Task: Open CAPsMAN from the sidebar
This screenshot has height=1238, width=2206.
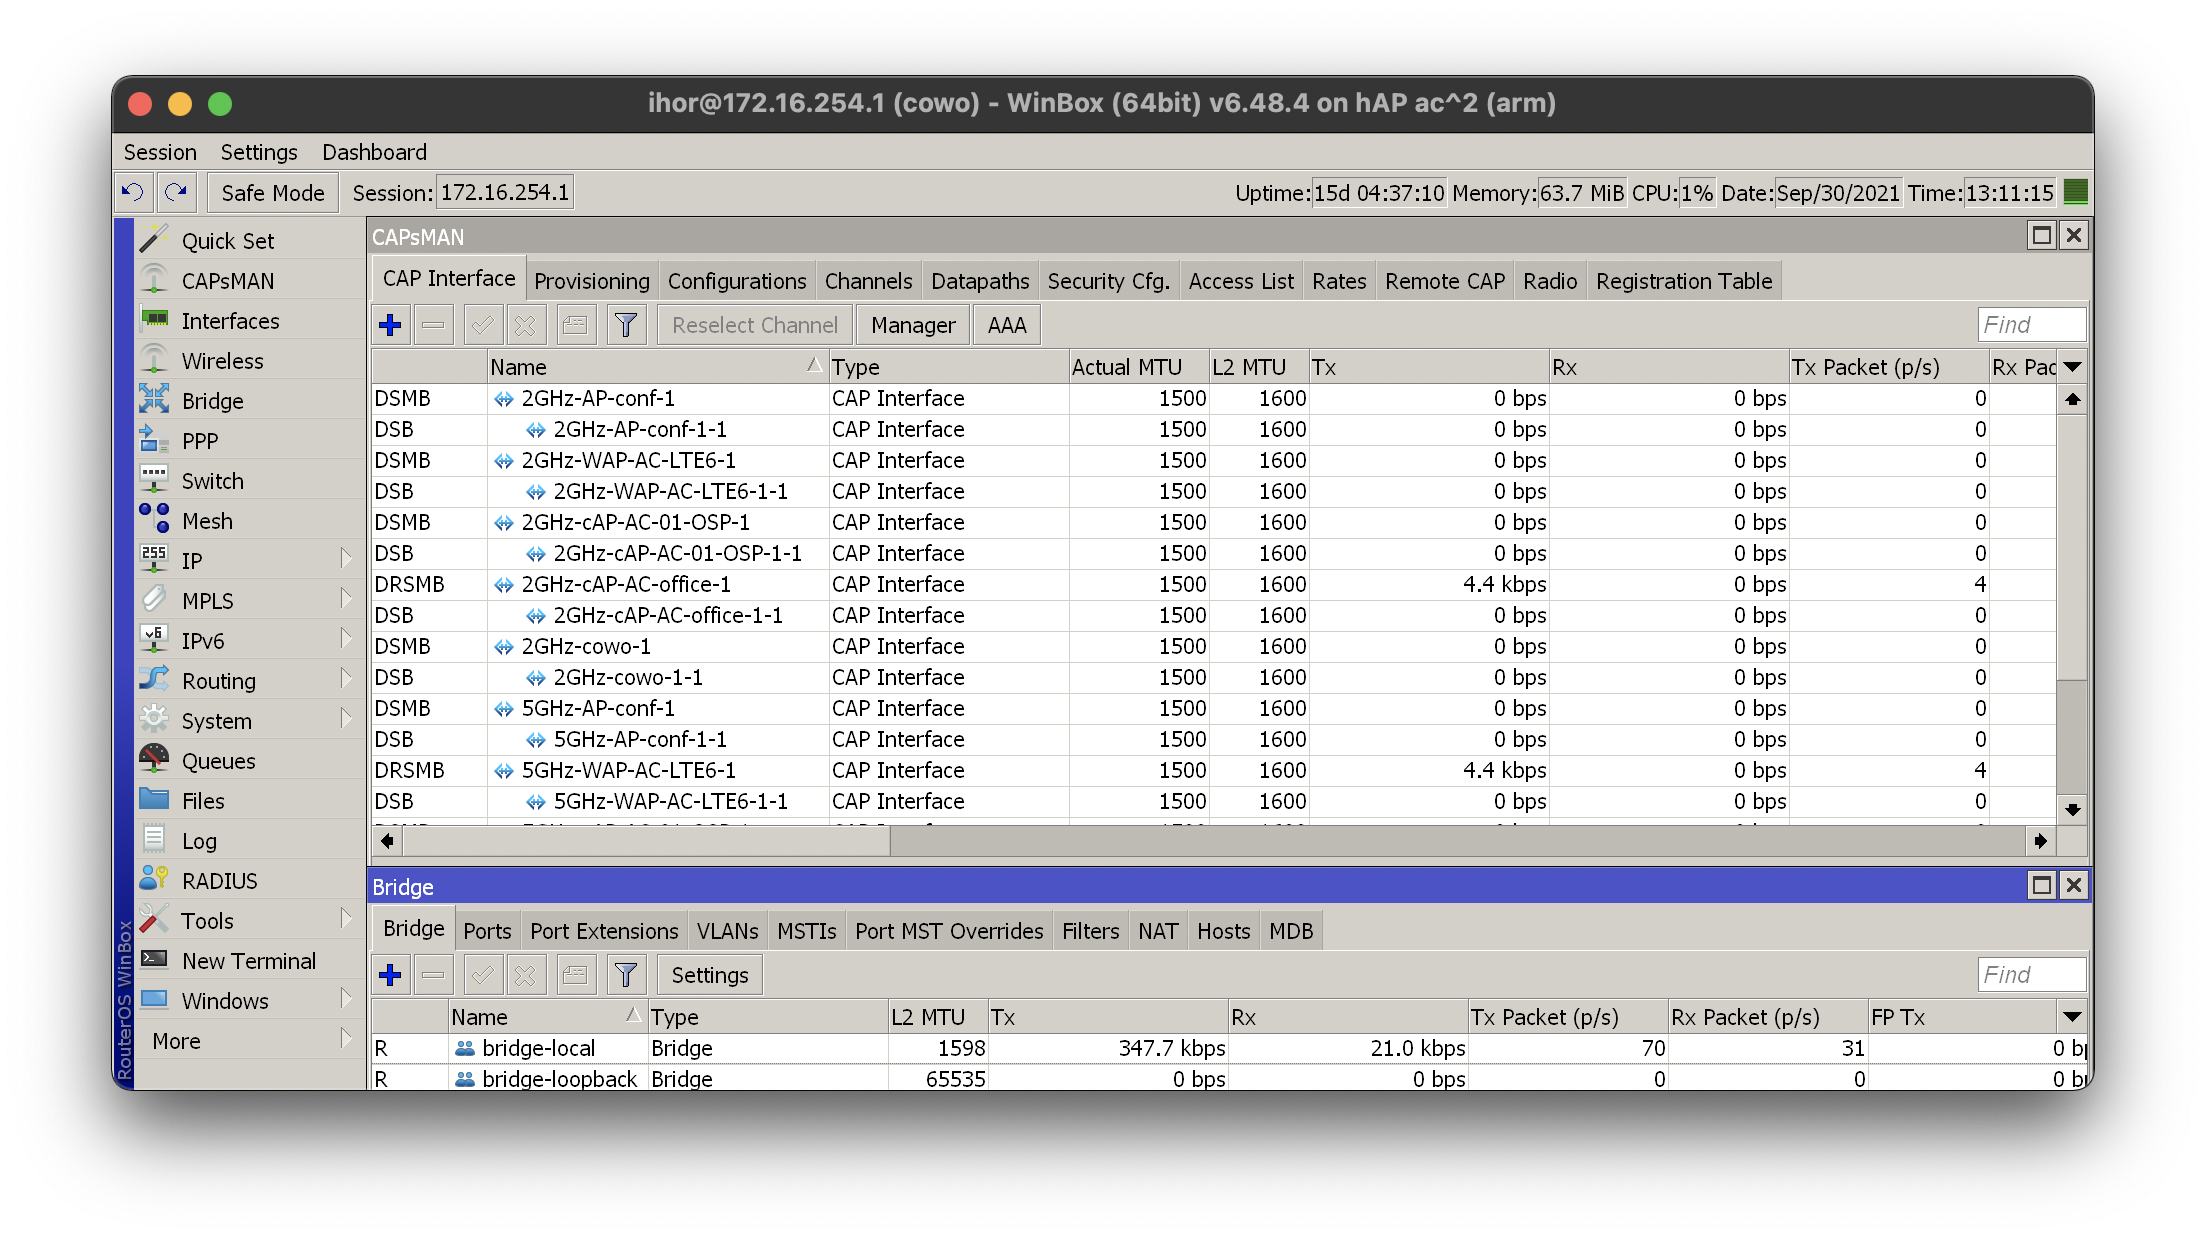Action: click(249, 281)
